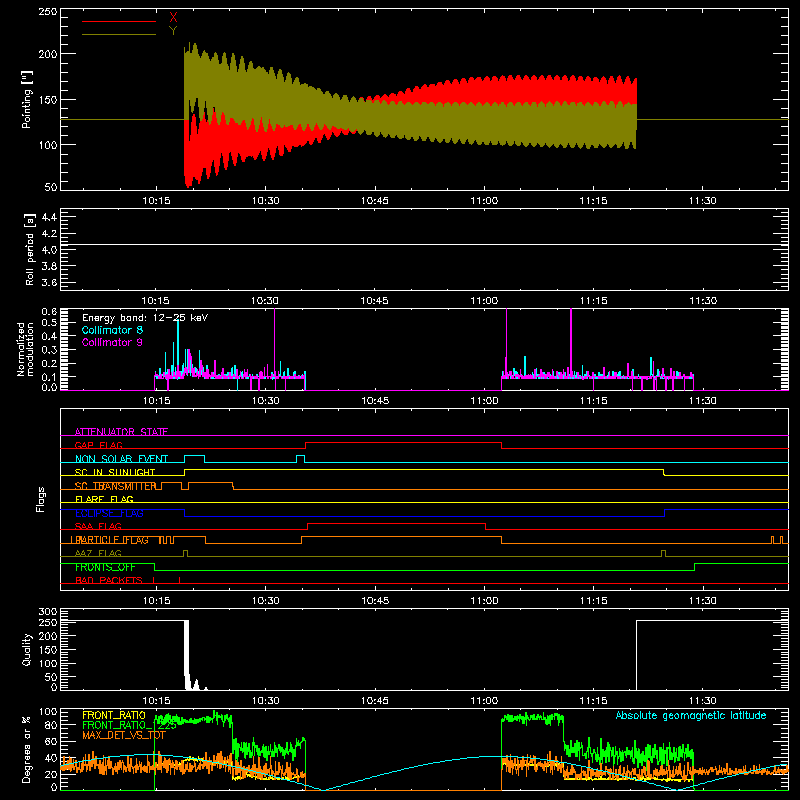Screen dimensions: 800x800
Task: Click the 4.0 tick on Roll period axis
Action: (49, 249)
